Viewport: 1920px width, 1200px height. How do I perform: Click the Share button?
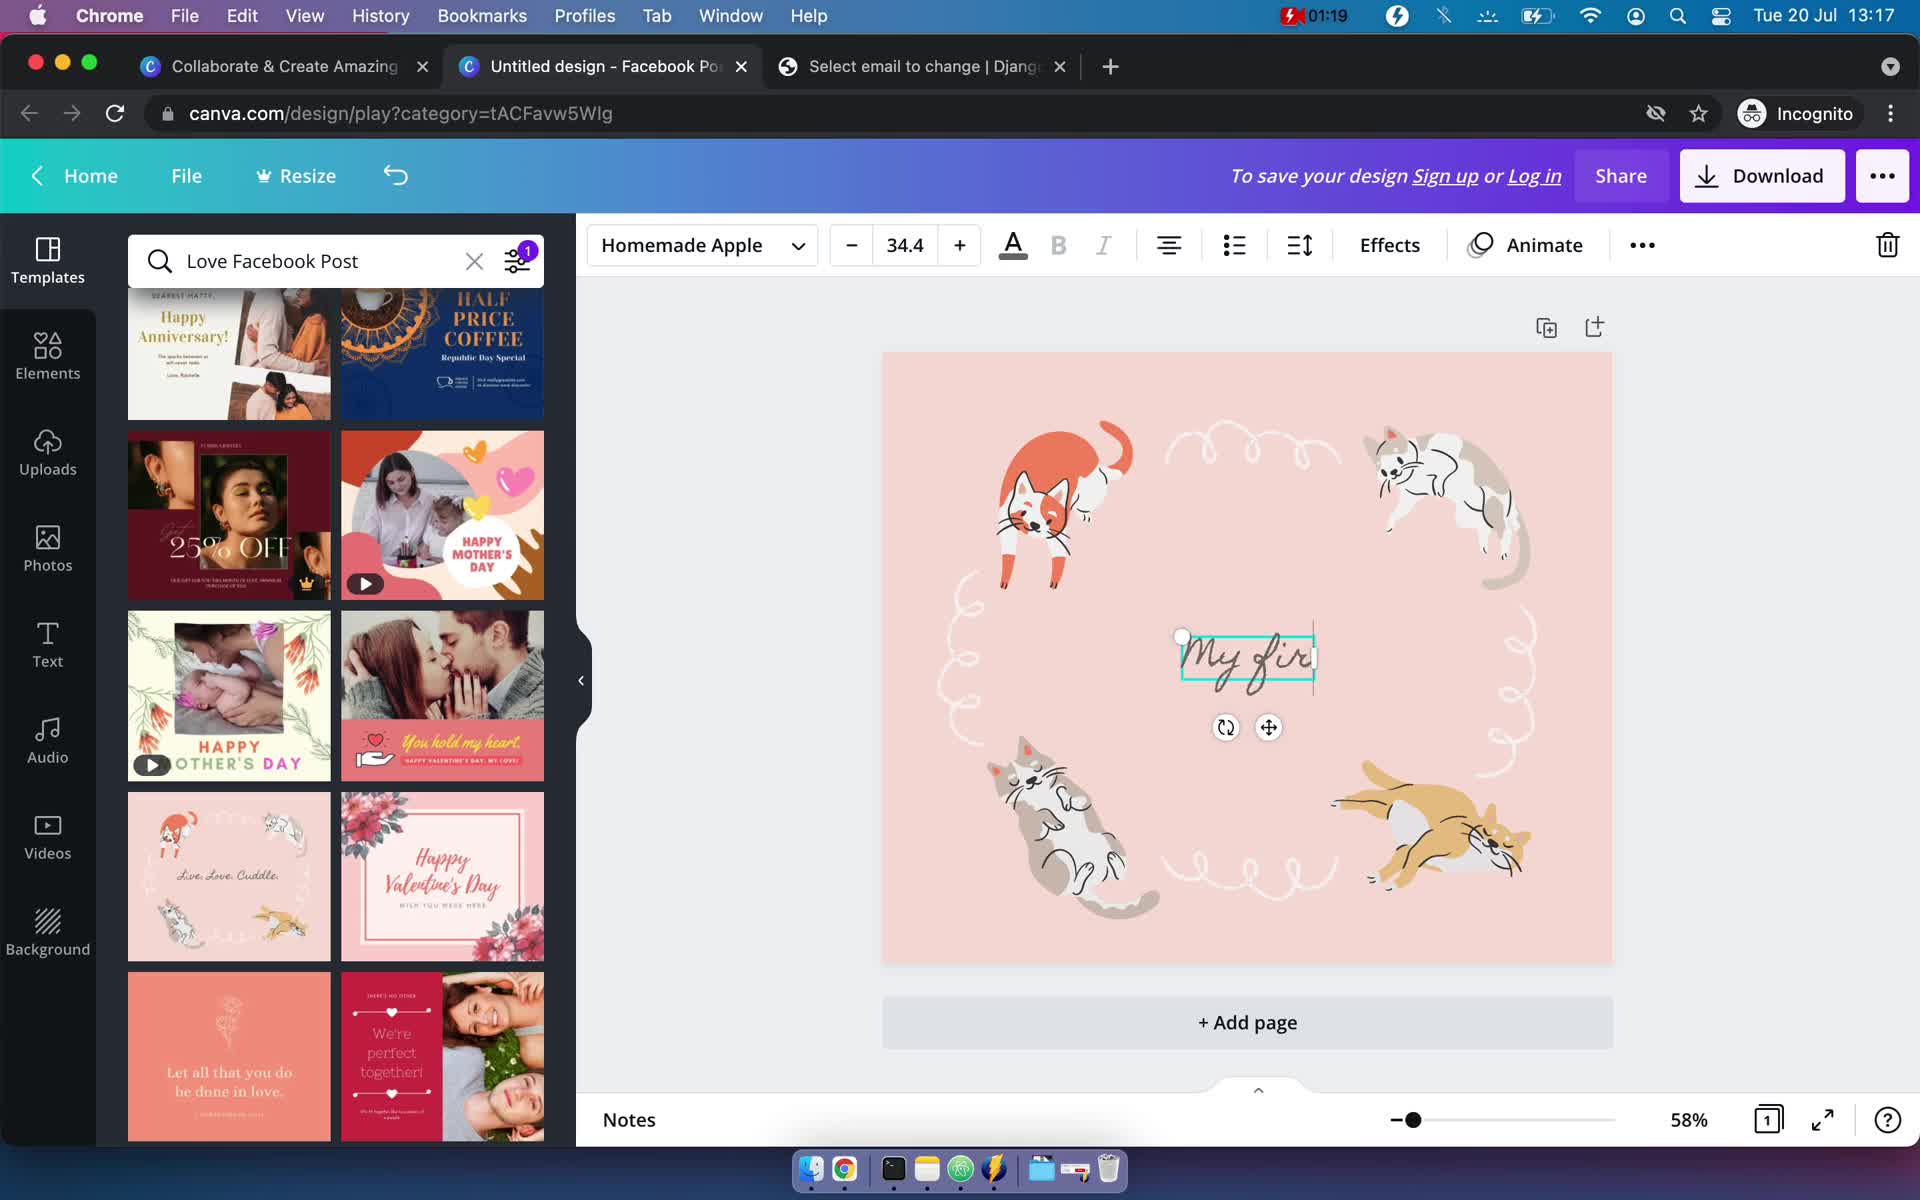pyautogui.click(x=1621, y=176)
